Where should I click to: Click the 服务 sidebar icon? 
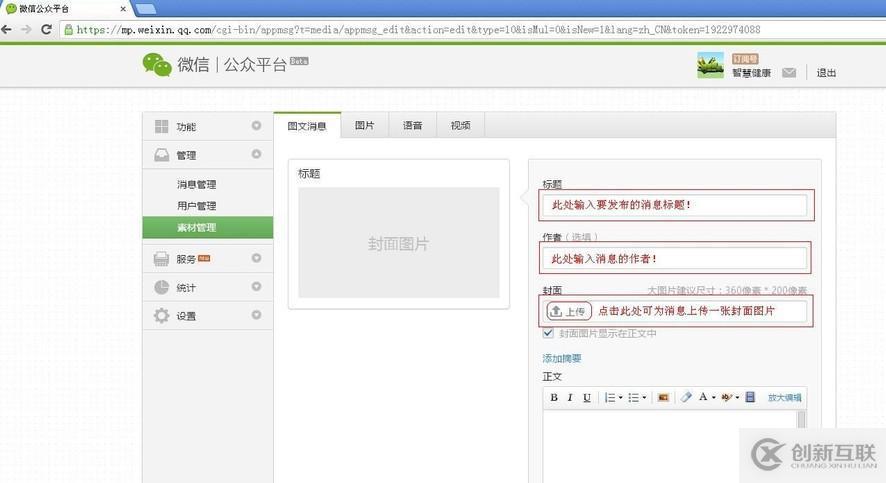pos(162,259)
